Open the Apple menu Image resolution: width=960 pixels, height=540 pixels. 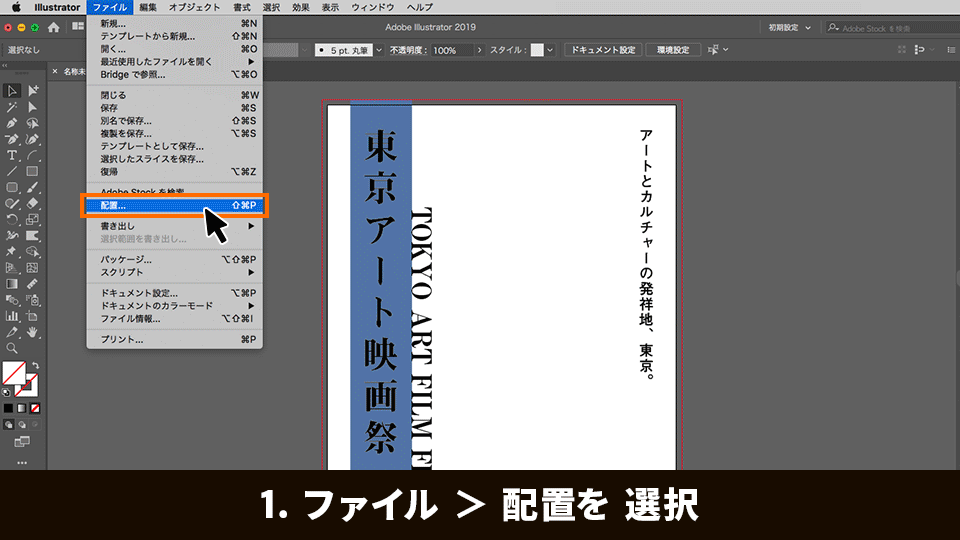coord(16,7)
